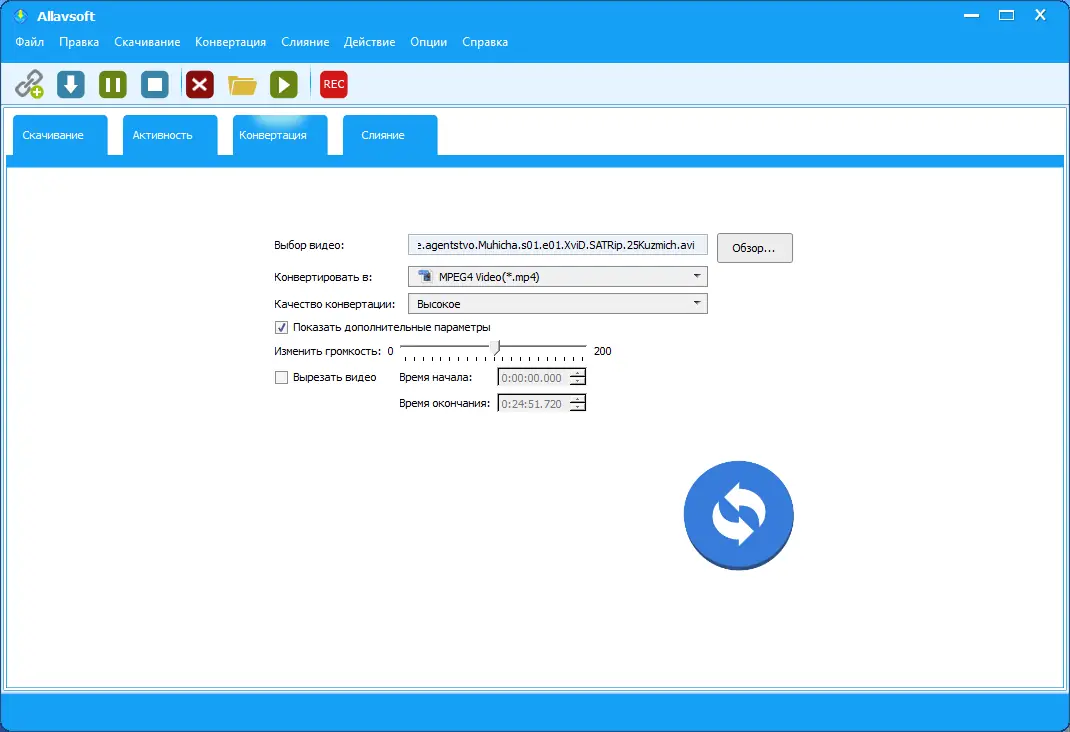This screenshot has height=732, width=1070.
Task: Decrease start time with down spinner arrow
Action: point(578,381)
